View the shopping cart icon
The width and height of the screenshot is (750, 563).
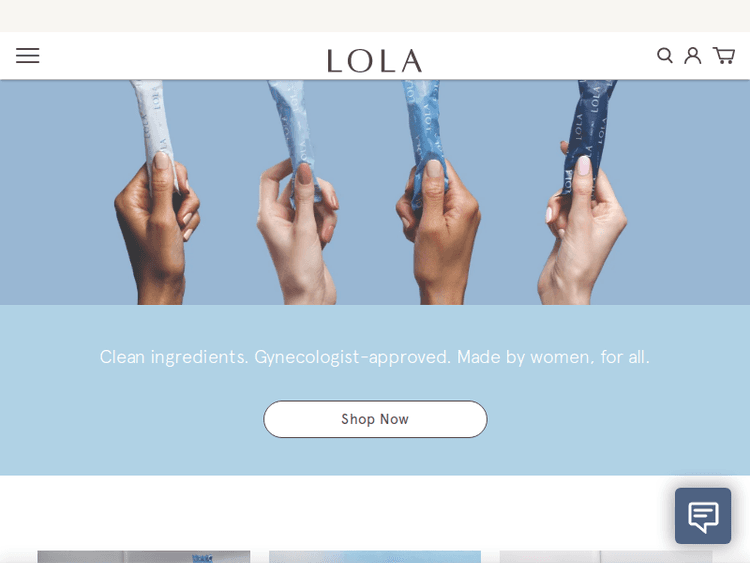724,55
